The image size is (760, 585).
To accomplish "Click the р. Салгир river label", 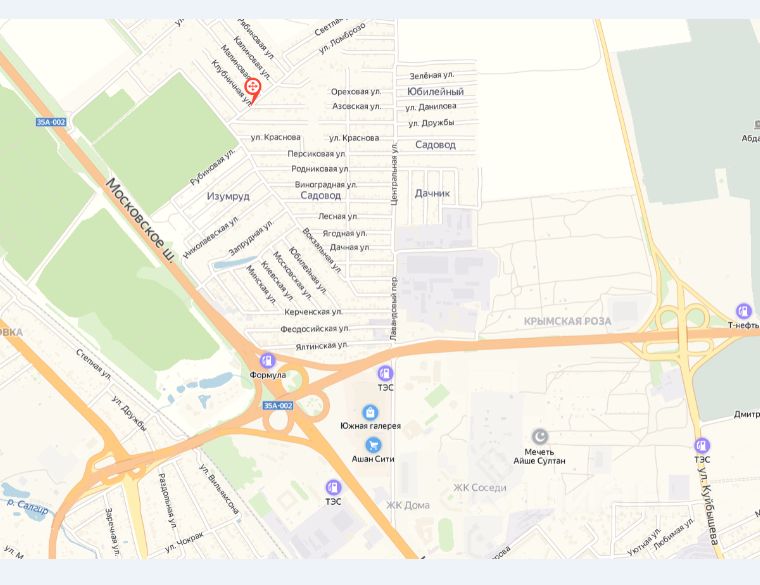I will [x=28, y=506].
